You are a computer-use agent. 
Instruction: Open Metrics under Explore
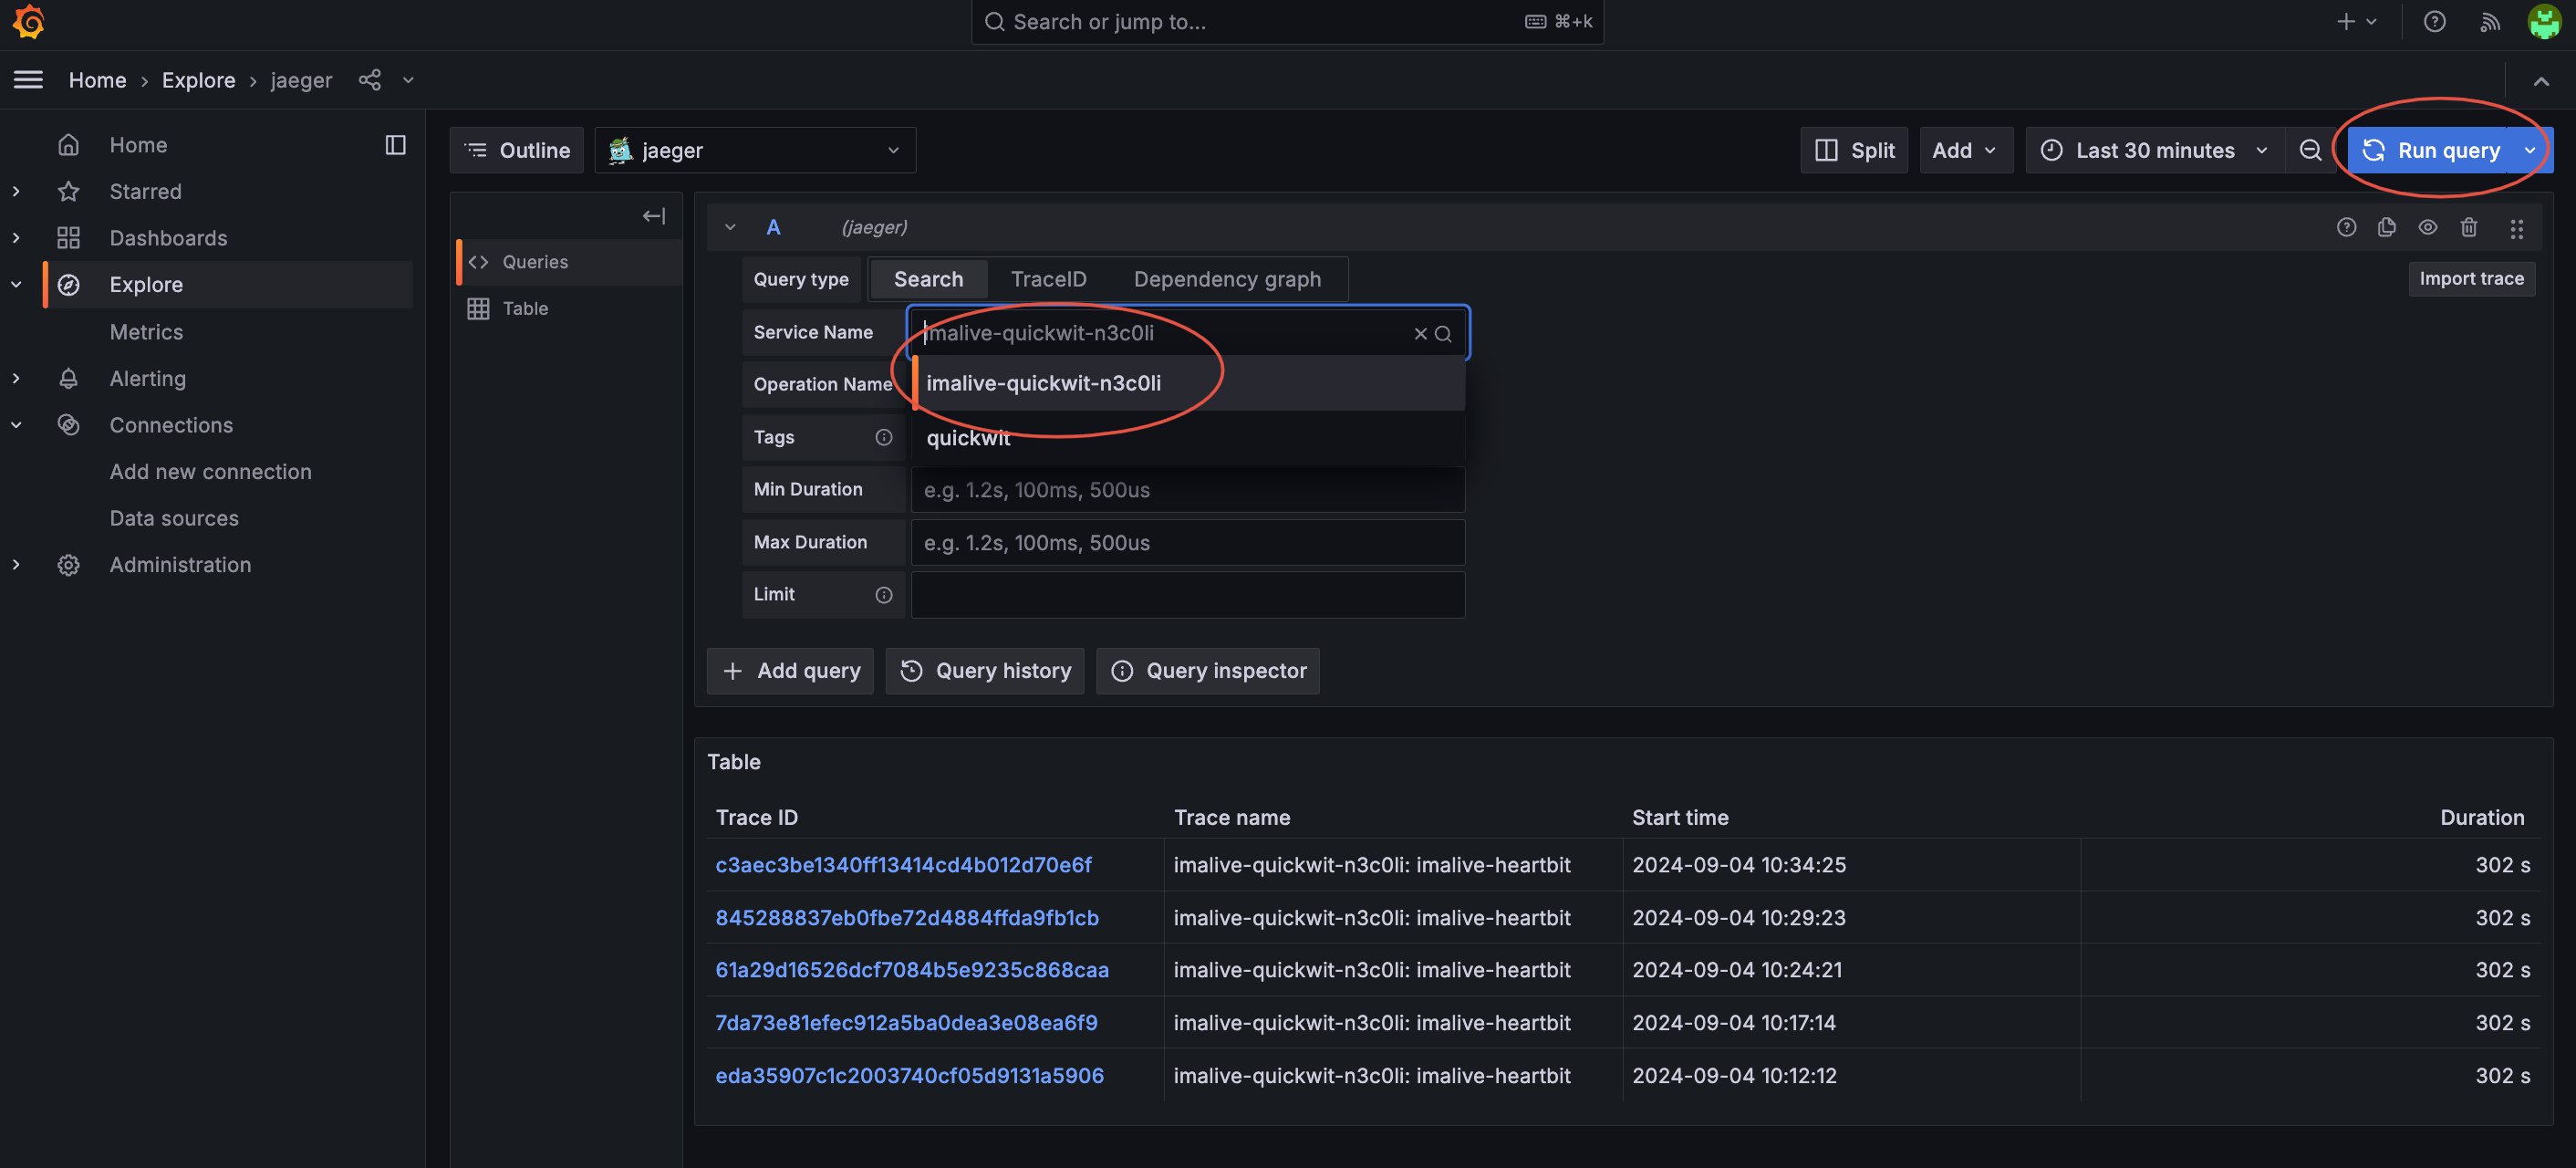146,332
